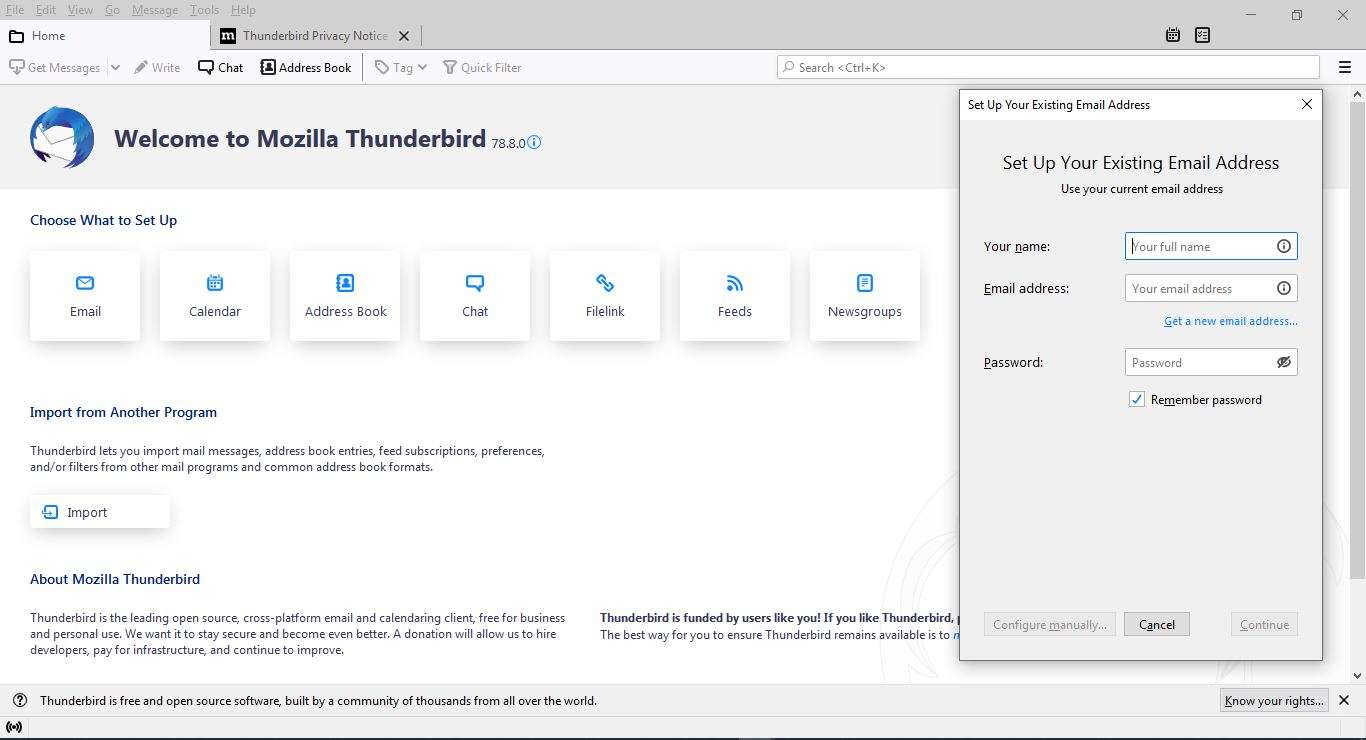The image size is (1366, 740).
Task: Click the Search Ctrl+K box
Action: click(1048, 67)
